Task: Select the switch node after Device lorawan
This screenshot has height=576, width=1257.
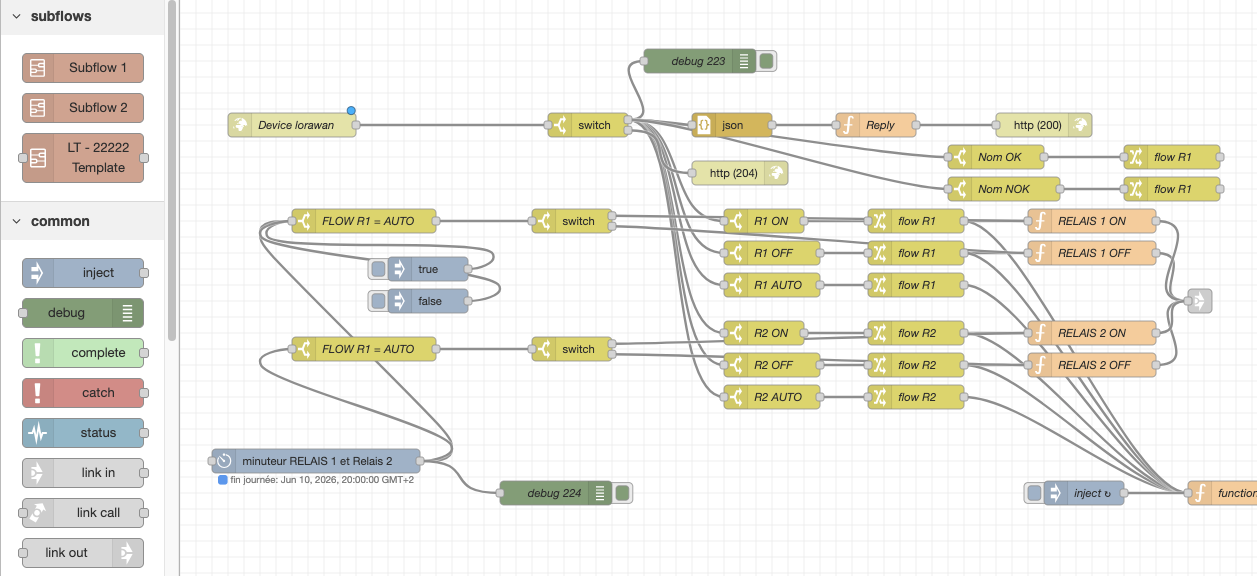Action: (x=588, y=125)
